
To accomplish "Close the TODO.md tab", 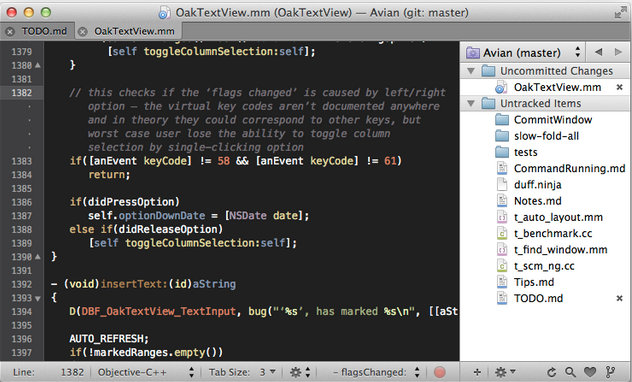I will click(10, 31).
